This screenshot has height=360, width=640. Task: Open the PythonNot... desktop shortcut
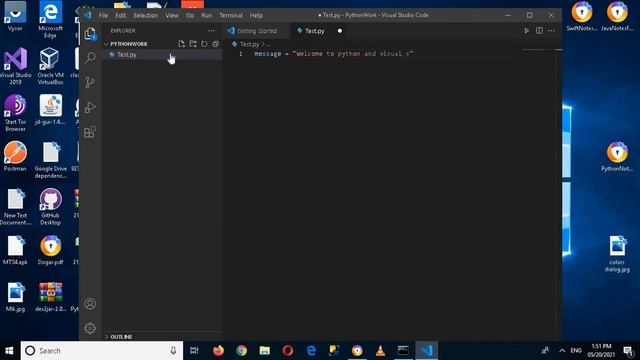(x=617, y=157)
